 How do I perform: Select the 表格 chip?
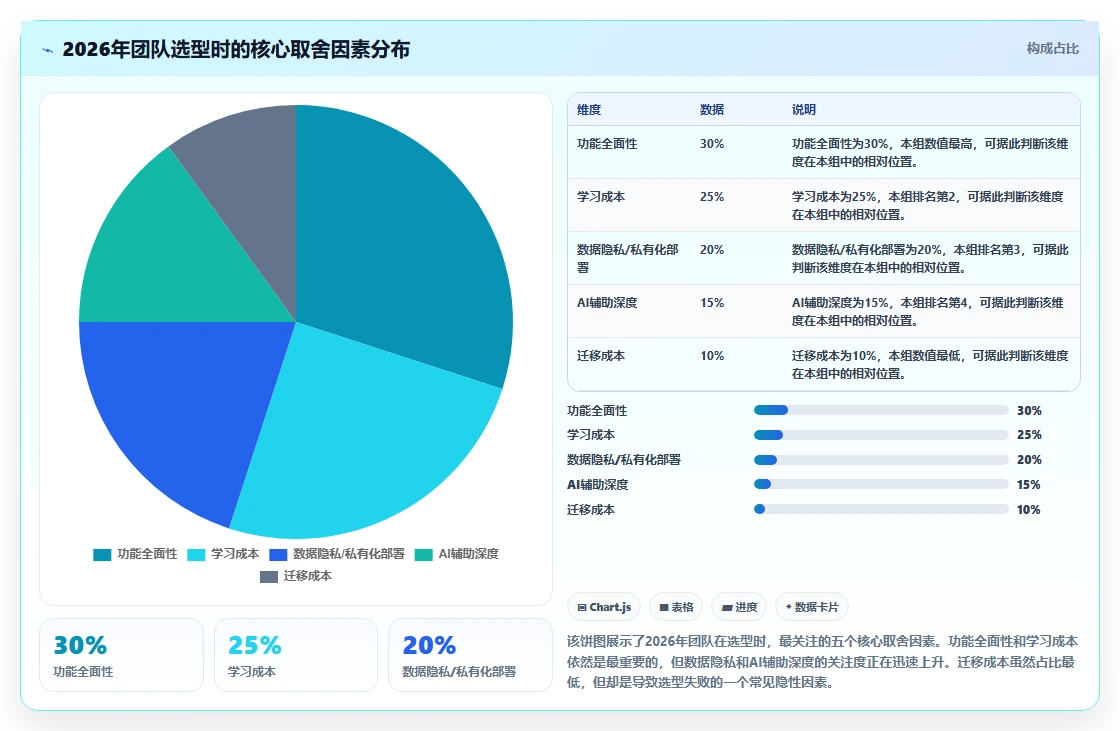pyautogui.click(x=676, y=607)
